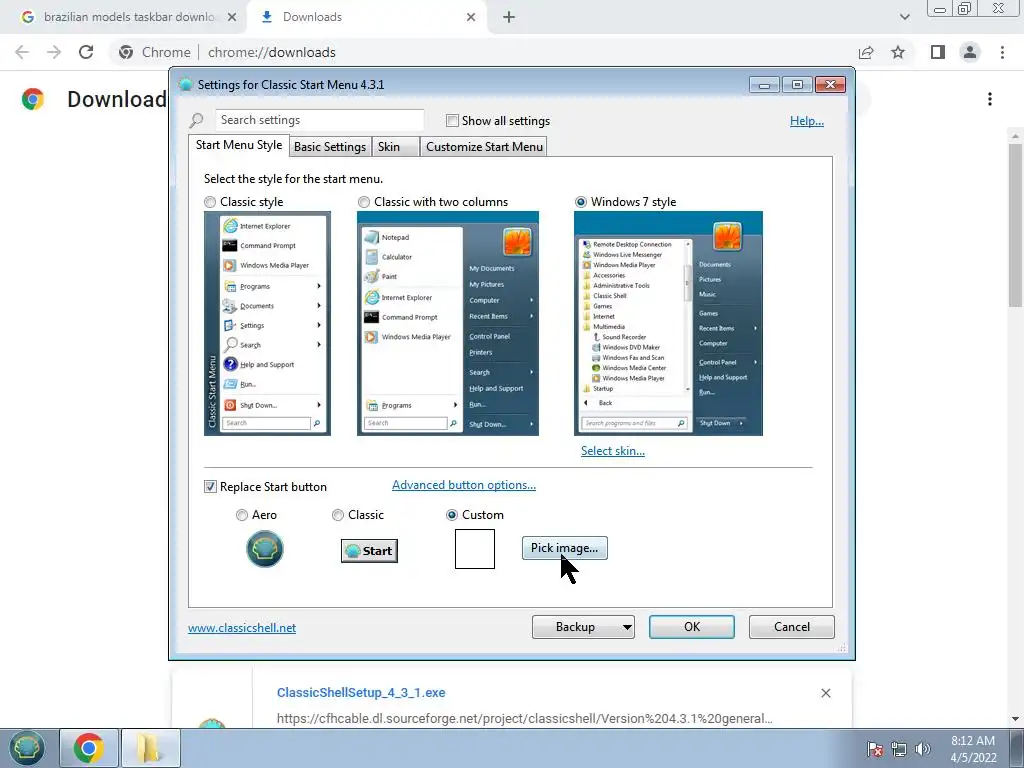This screenshot has height=768, width=1024.
Task: Open the shell Start button on taskbar
Action: 26,748
